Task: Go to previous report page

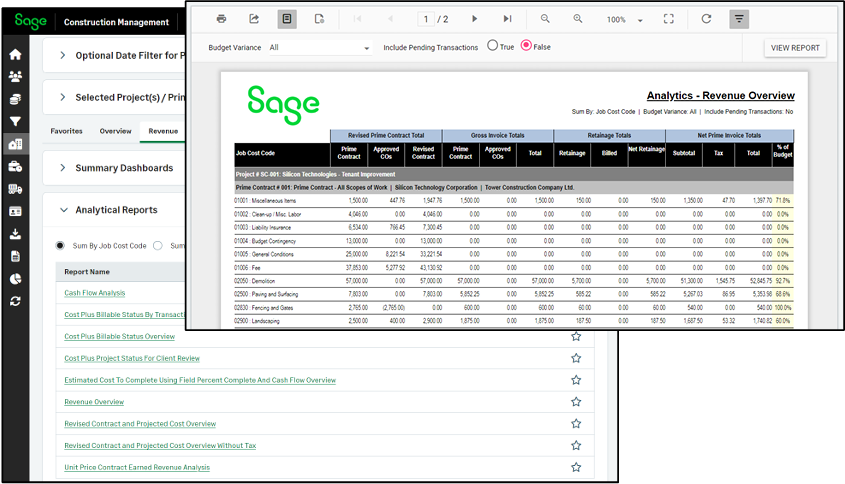Action: click(x=390, y=19)
